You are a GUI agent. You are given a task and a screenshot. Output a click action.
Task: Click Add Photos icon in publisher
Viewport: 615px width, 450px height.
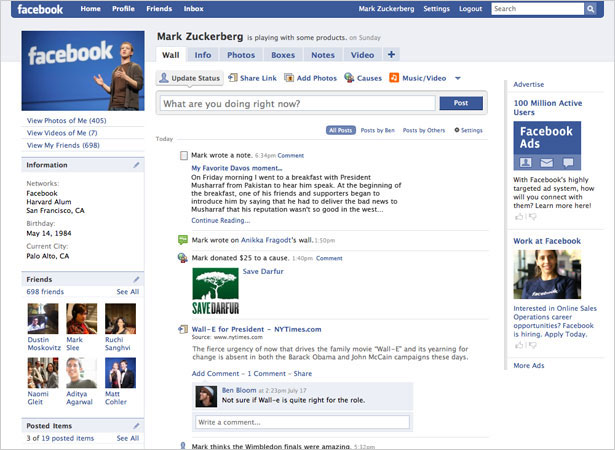coord(289,78)
